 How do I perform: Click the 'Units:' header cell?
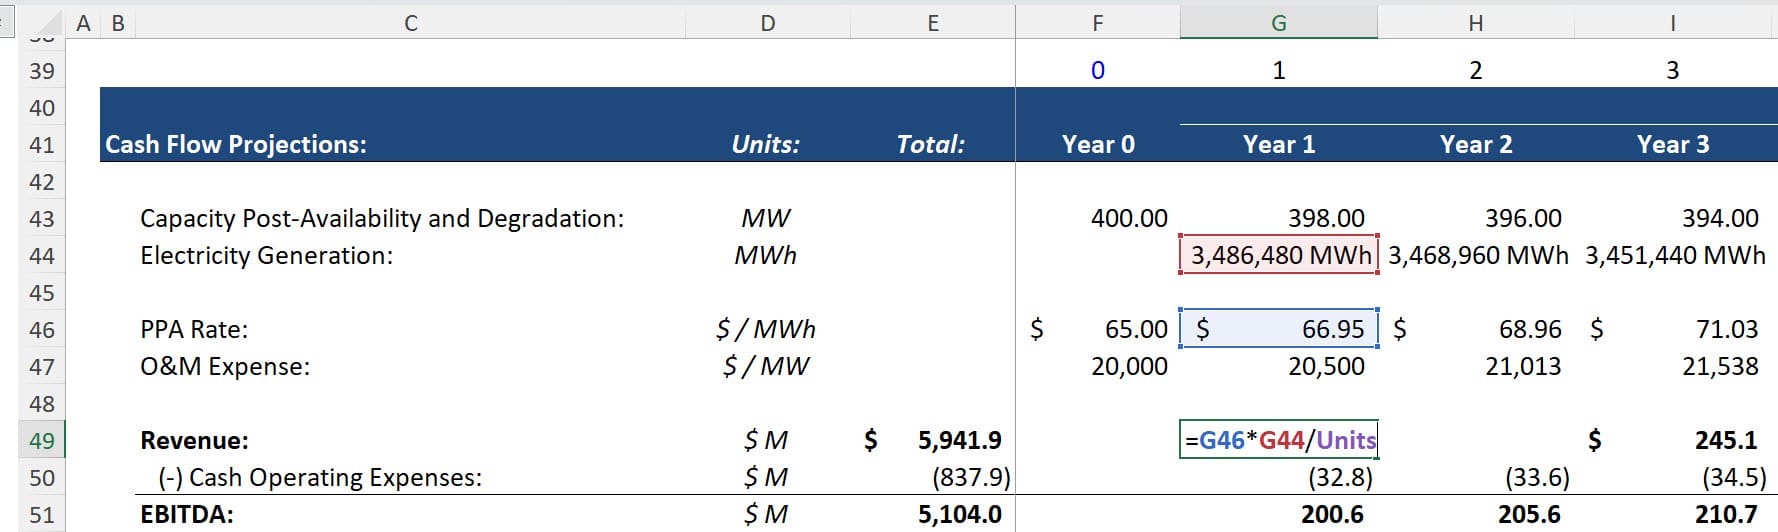[766, 145]
